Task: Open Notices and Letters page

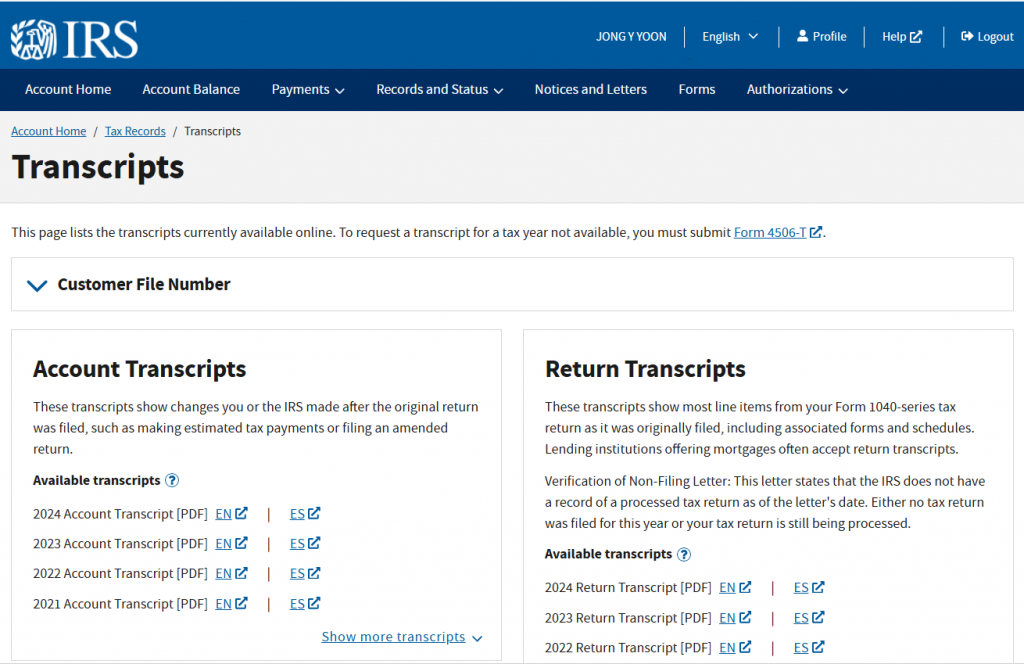Action: pos(590,89)
